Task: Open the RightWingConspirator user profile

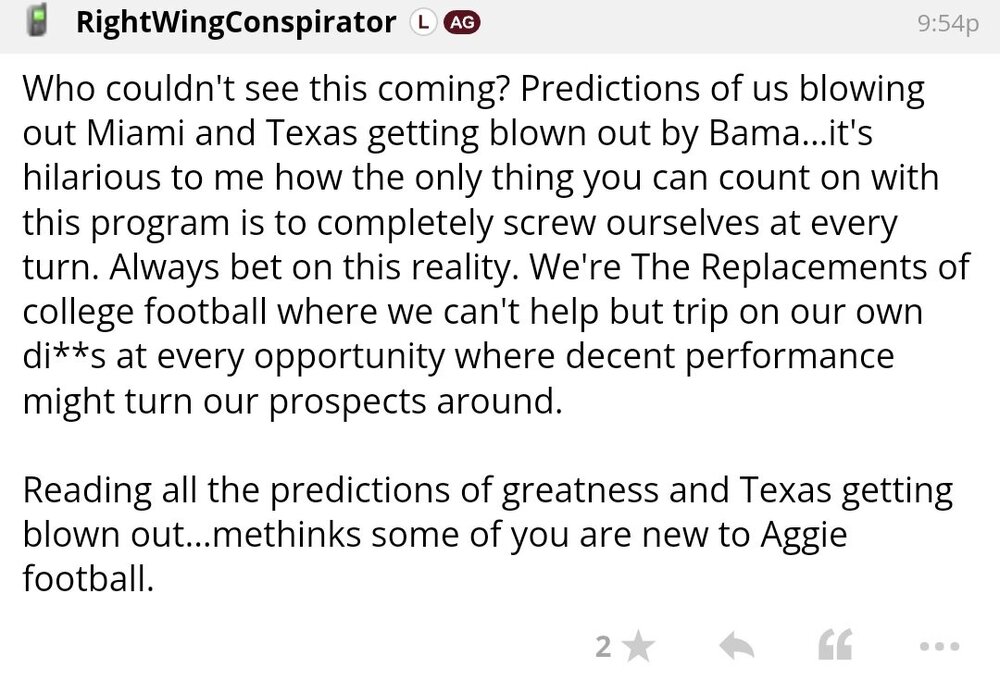Action: tap(235, 22)
